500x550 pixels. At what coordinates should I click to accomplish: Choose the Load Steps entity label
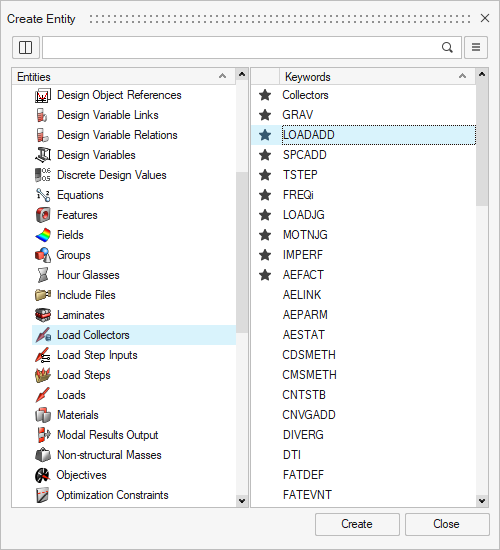[x=84, y=375]
